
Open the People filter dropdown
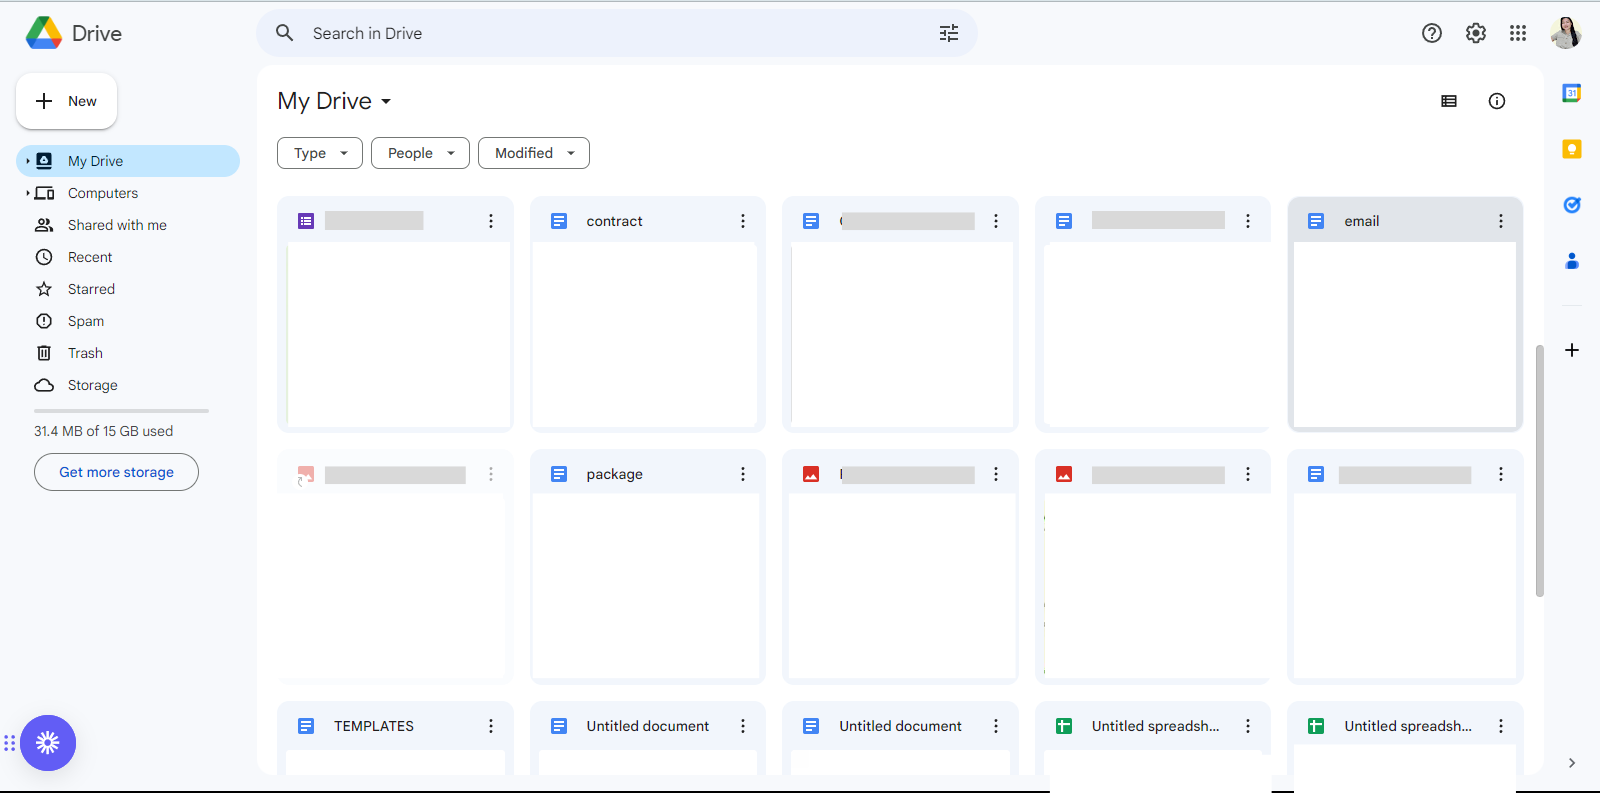coord(420,153)
